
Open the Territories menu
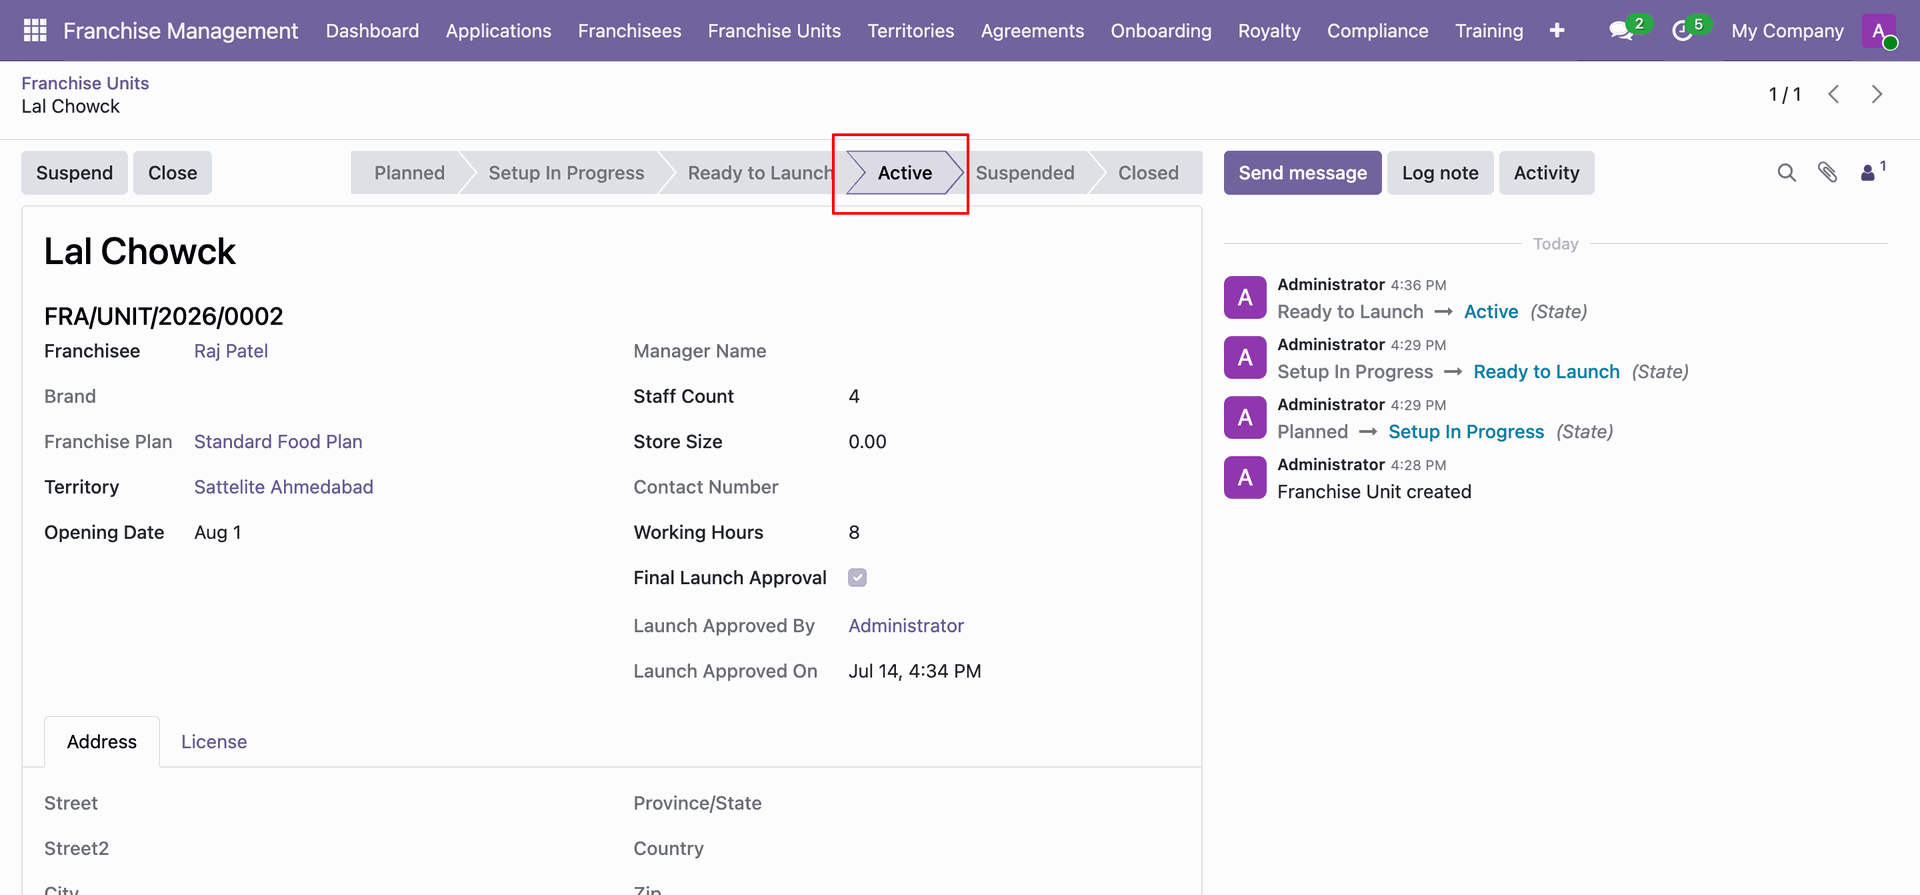pyautogui.click(x=911, y=31)
